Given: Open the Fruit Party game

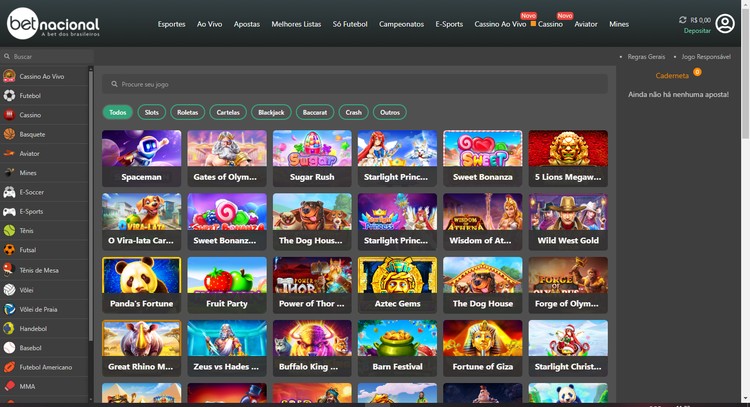Looking at the screenshot, I should point(227,285).
